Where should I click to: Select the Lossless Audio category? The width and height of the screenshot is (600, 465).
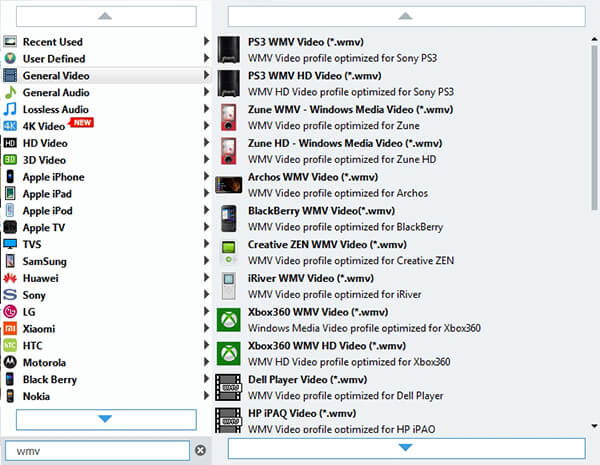coord(106,109)
